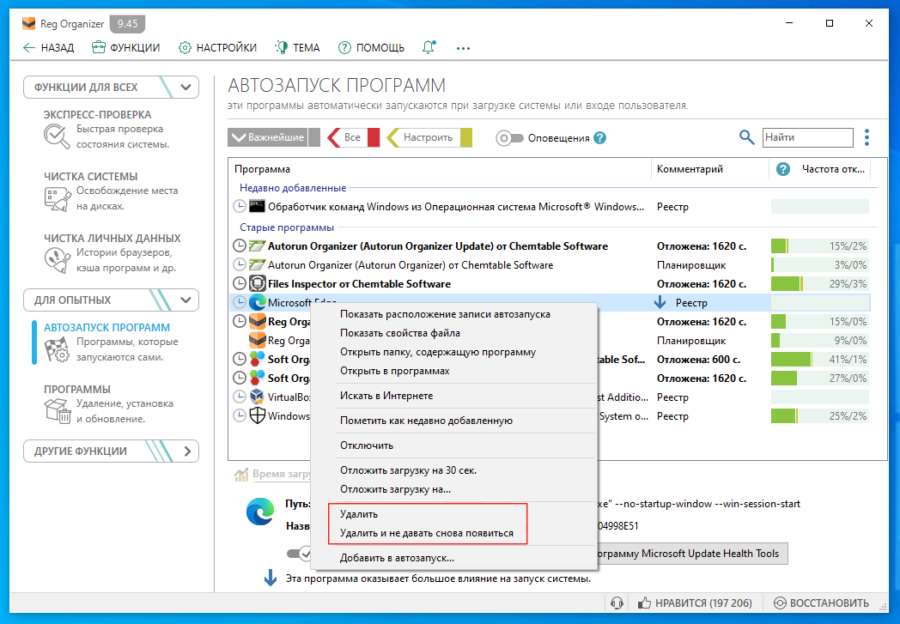The height and width of the screenshot is (624, 900).
Task: Open the three-dots overflow menu in toolbar
Action: point(463,48)
